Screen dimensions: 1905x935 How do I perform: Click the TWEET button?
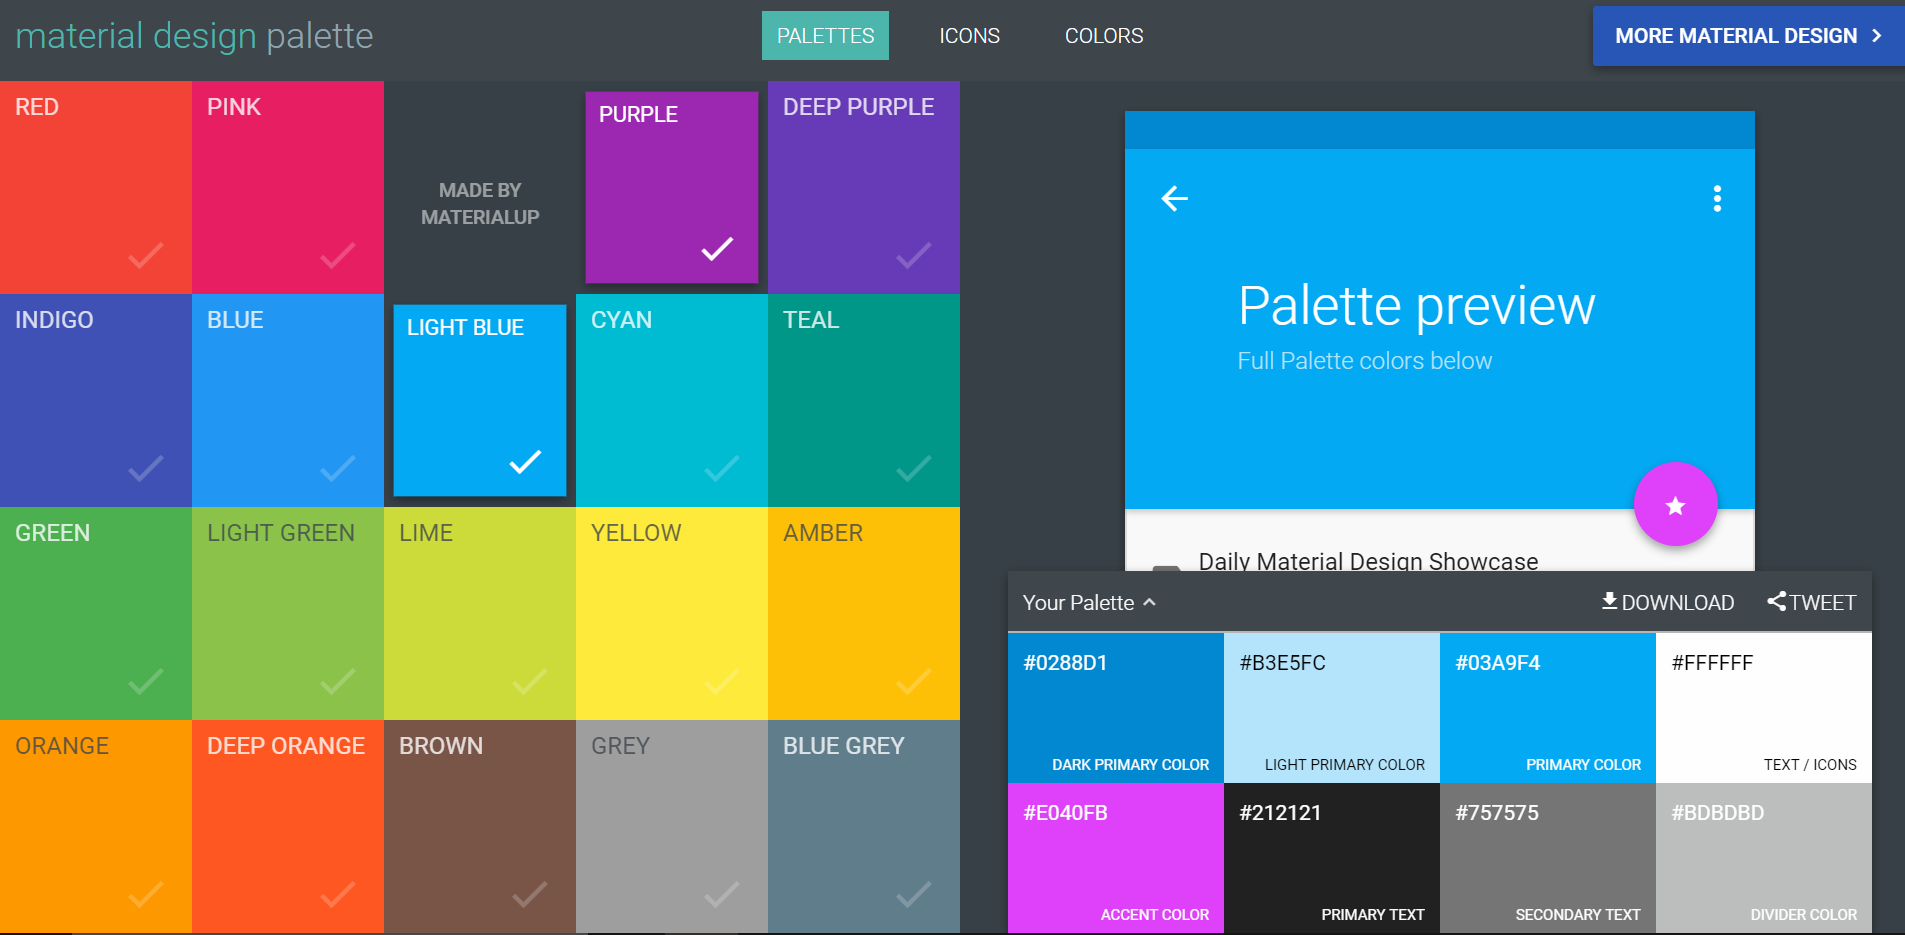click(x=1811, y=602)
